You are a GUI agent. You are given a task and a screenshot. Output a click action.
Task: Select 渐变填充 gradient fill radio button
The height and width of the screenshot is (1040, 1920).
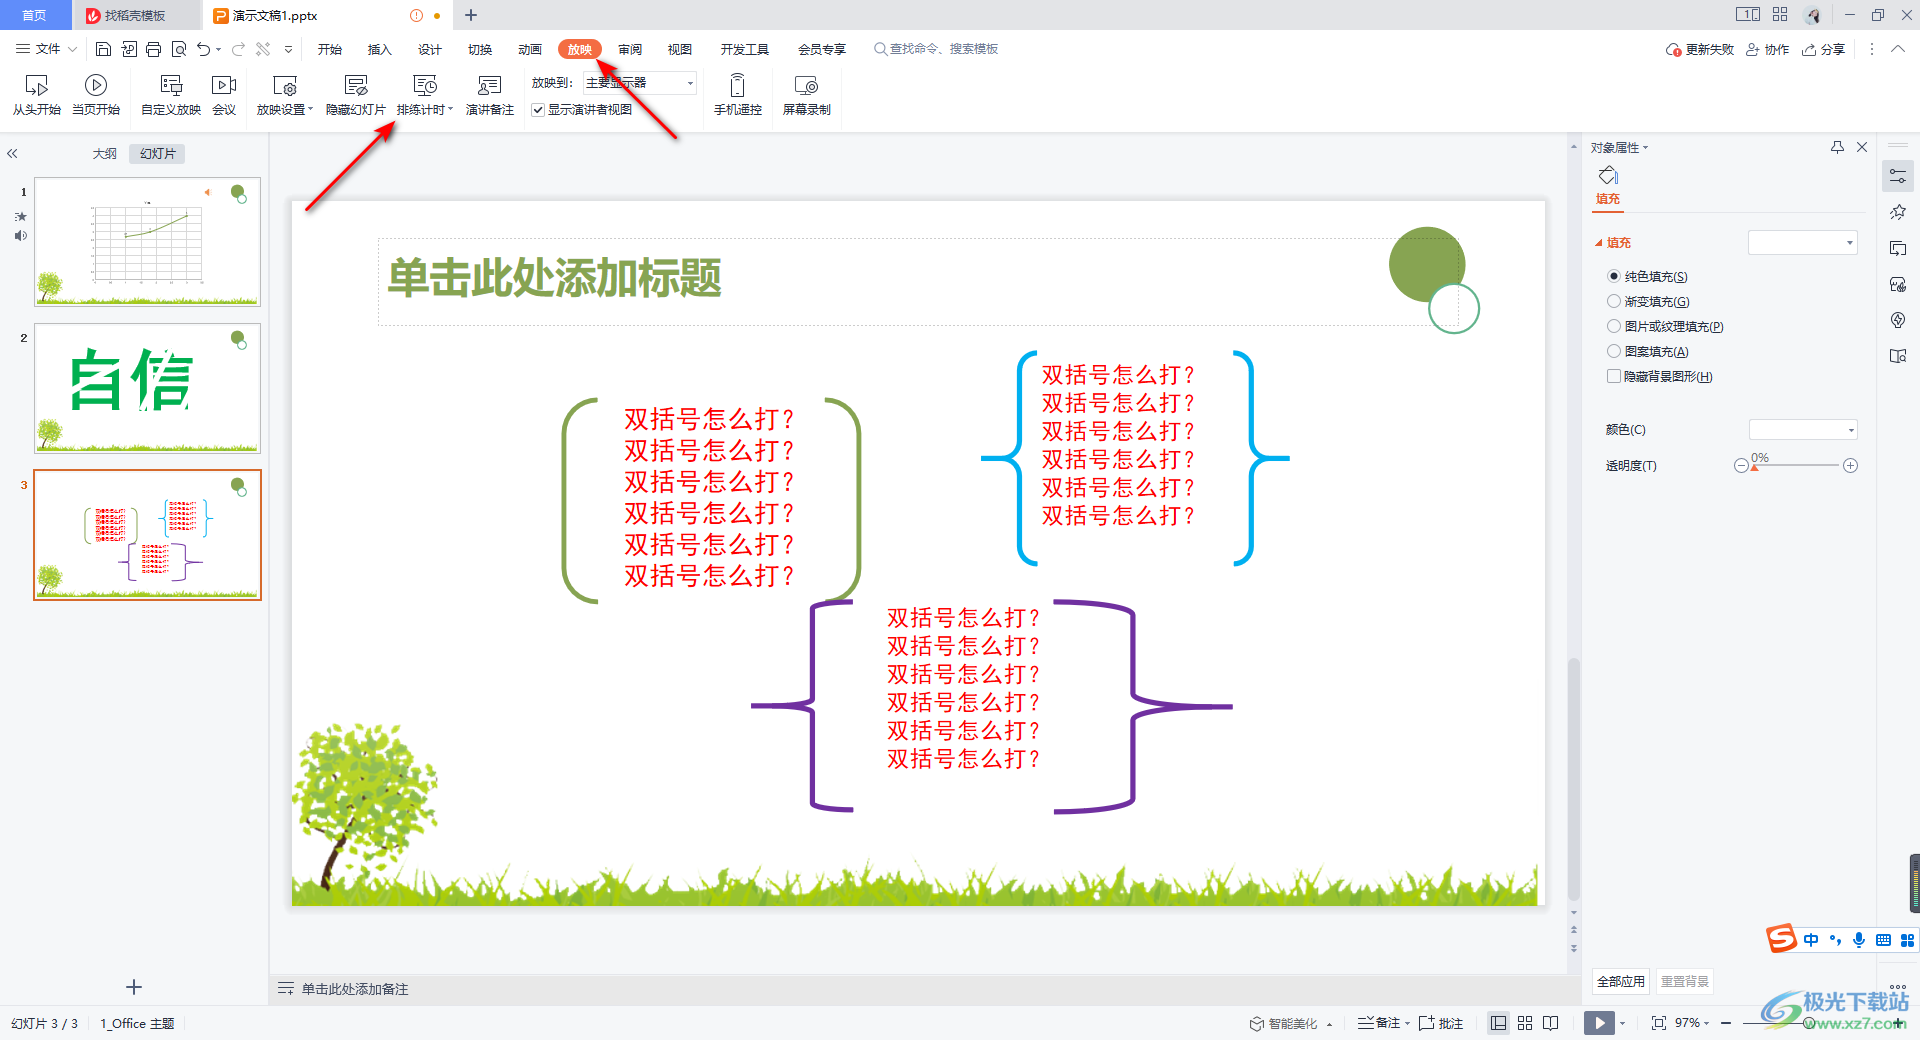pos(1614,301)
